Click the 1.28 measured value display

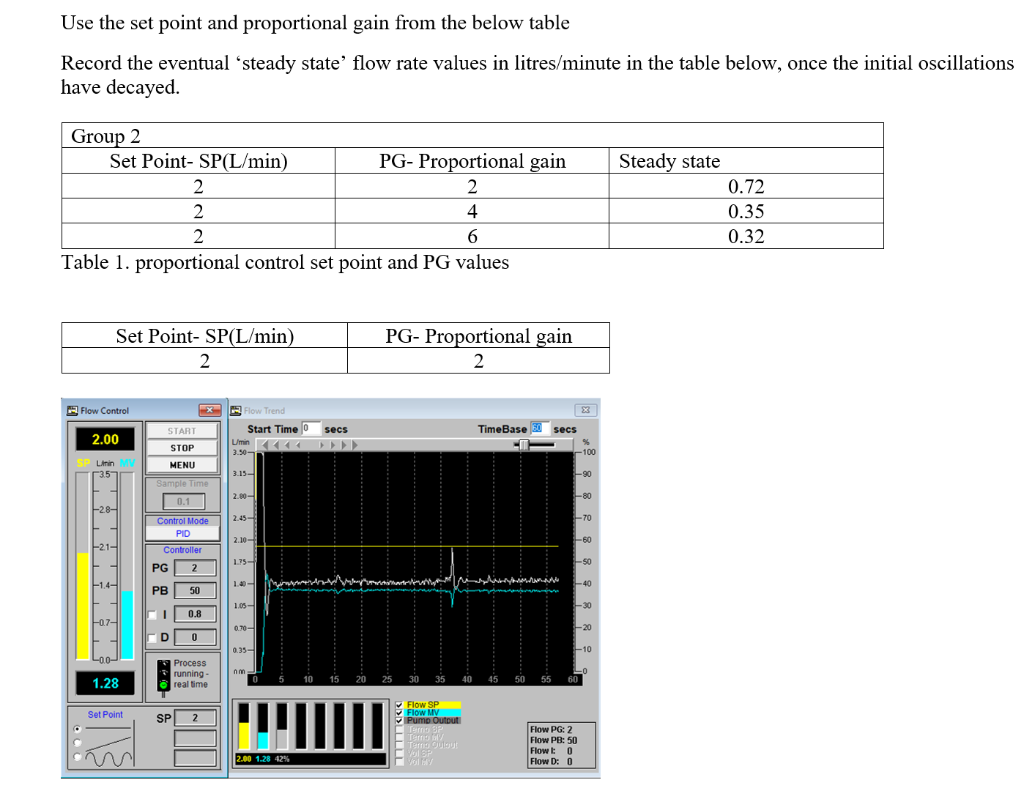(x=105, y=683)
